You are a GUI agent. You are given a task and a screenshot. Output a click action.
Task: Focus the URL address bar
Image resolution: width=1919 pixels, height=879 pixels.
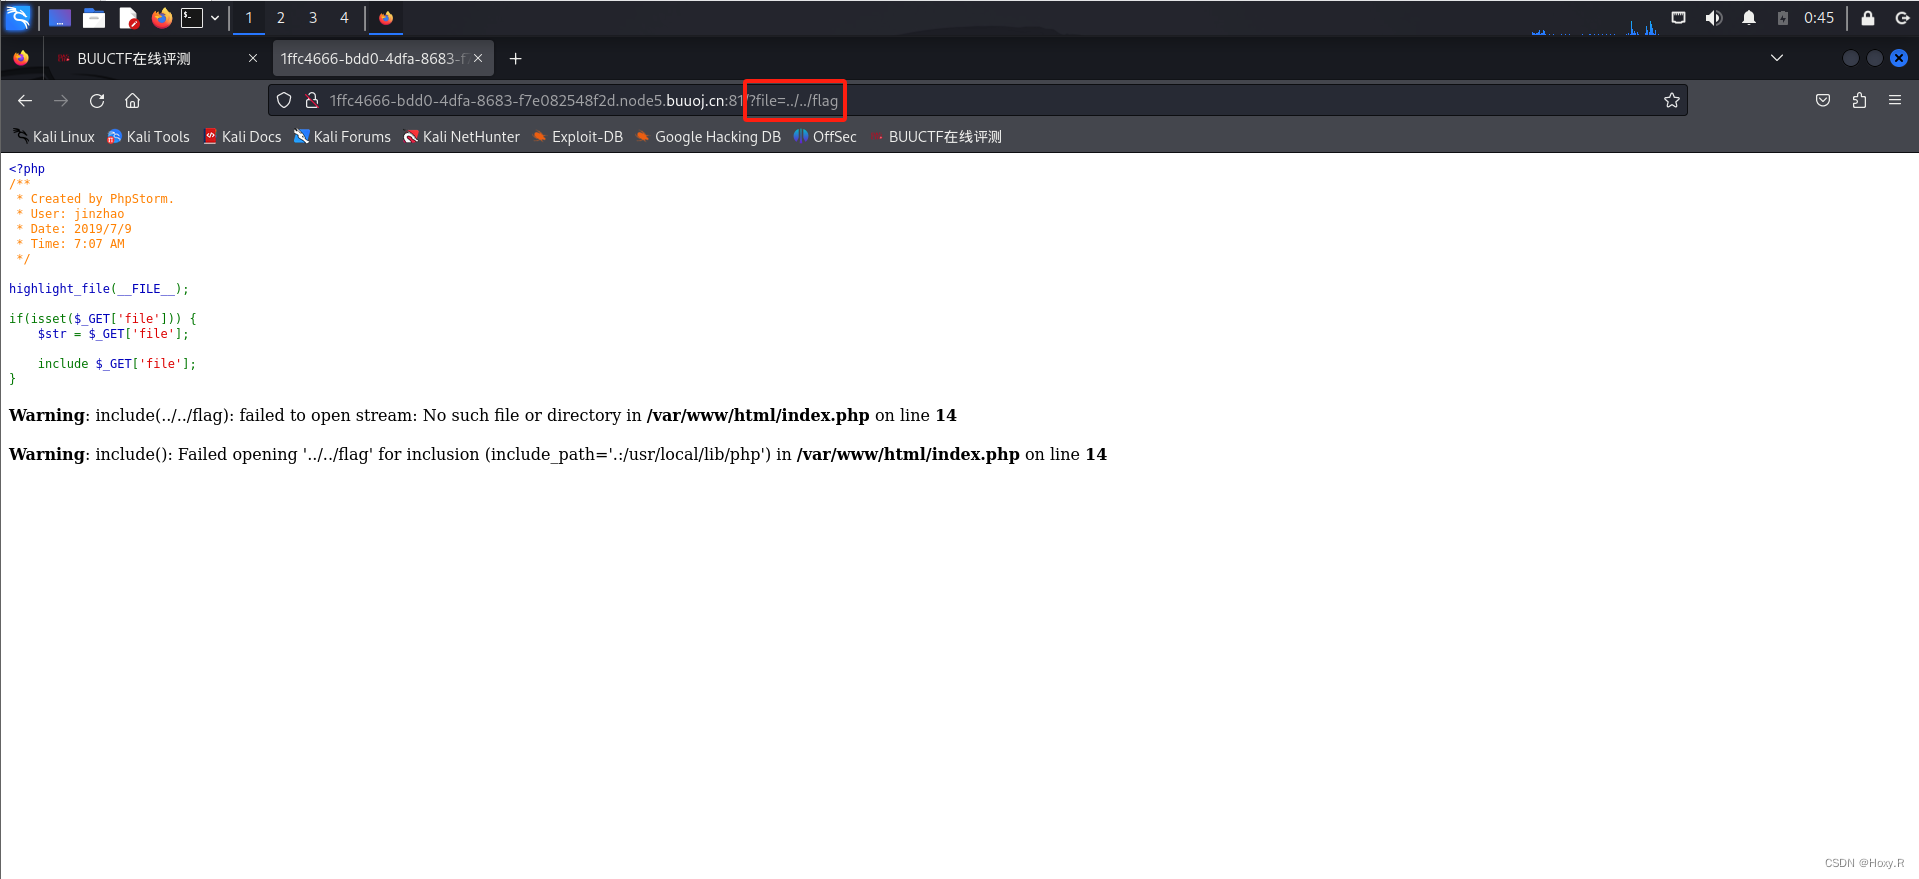tap(978, 100)
